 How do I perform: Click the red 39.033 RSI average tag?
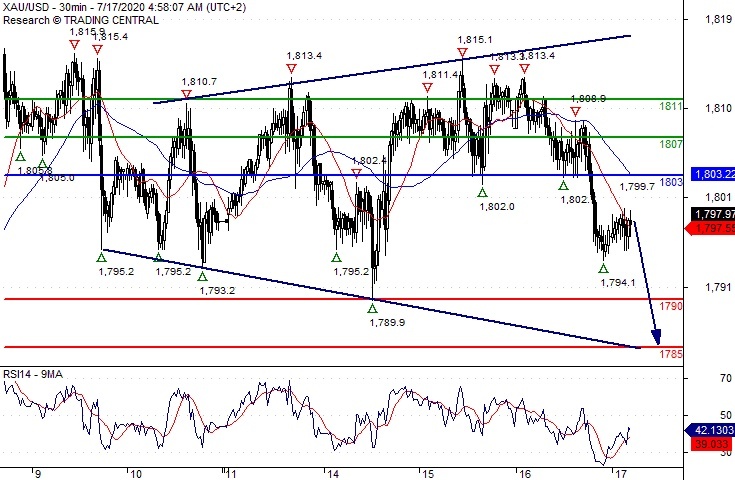pyautogui.click(x=712, y=444)
